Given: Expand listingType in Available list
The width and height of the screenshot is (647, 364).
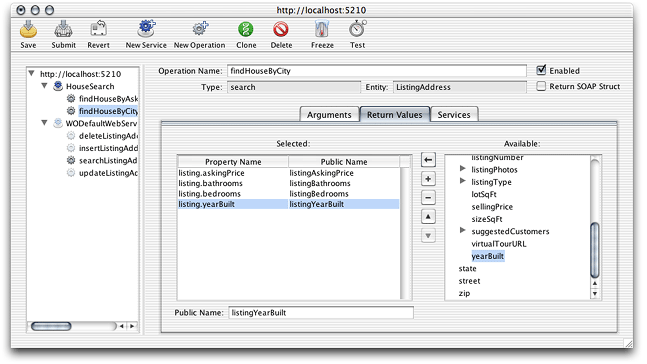Looking at the screenshot, I should [463, 181].
